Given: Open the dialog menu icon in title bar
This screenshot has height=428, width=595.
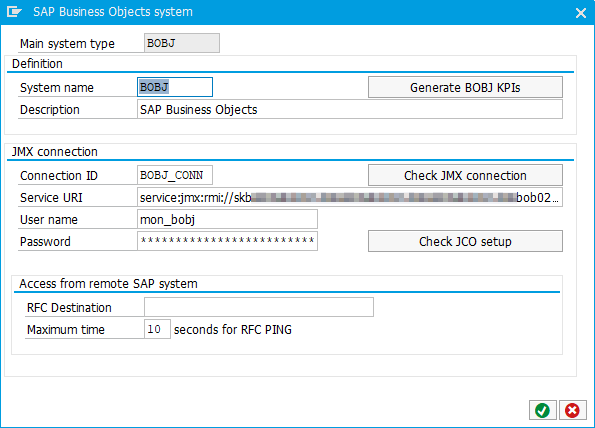Looking at the screenshot, I should coord(14,12).
